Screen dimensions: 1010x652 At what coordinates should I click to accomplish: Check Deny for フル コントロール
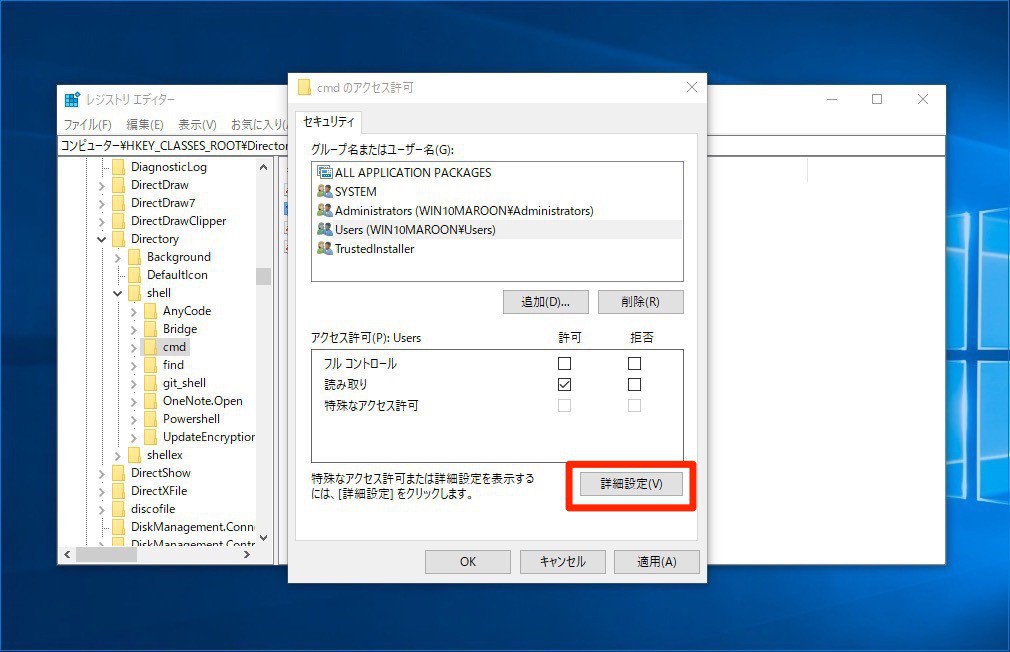tap(634, 363)
